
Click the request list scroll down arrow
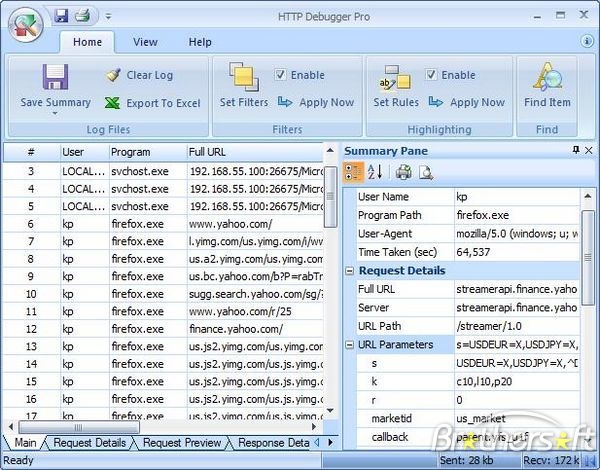[x=330, y=411]
